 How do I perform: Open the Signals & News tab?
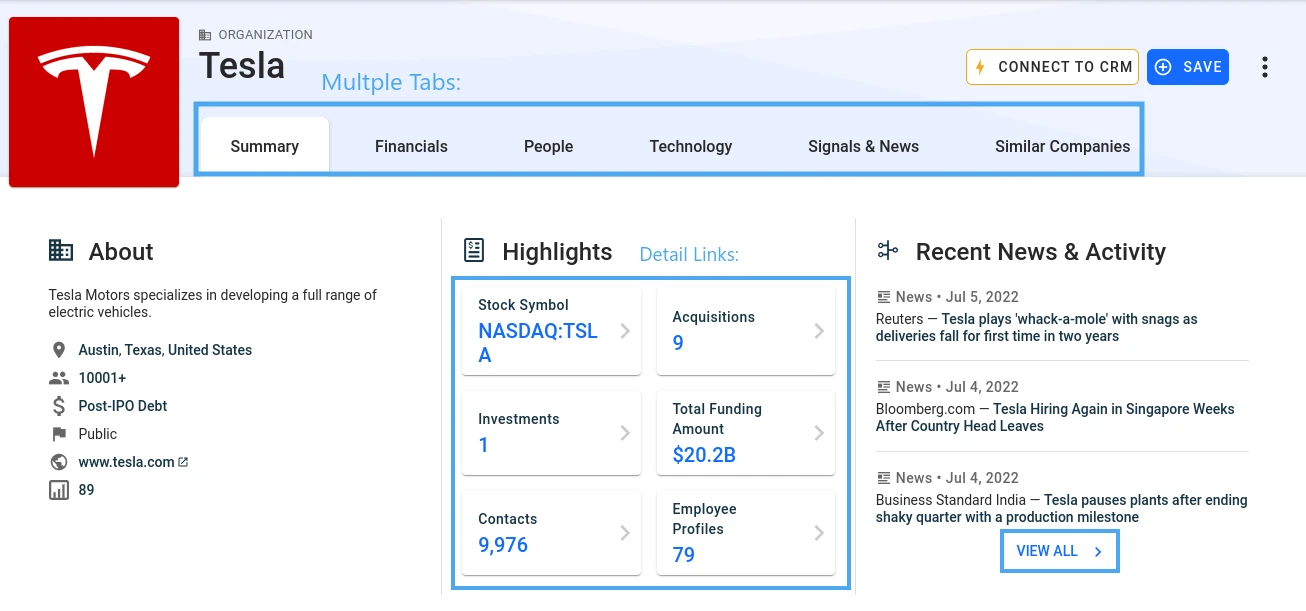pyautogui.click(x=863, y=146)
